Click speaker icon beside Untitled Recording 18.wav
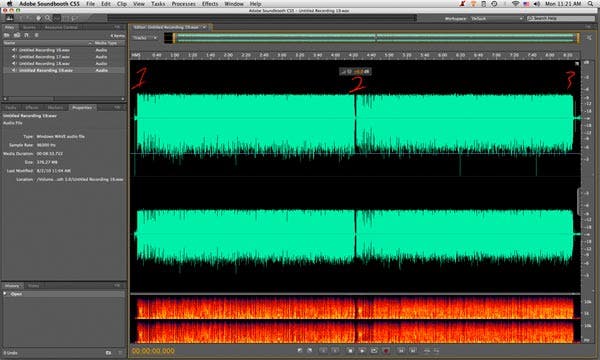600x360 pixels. point(14,64)
